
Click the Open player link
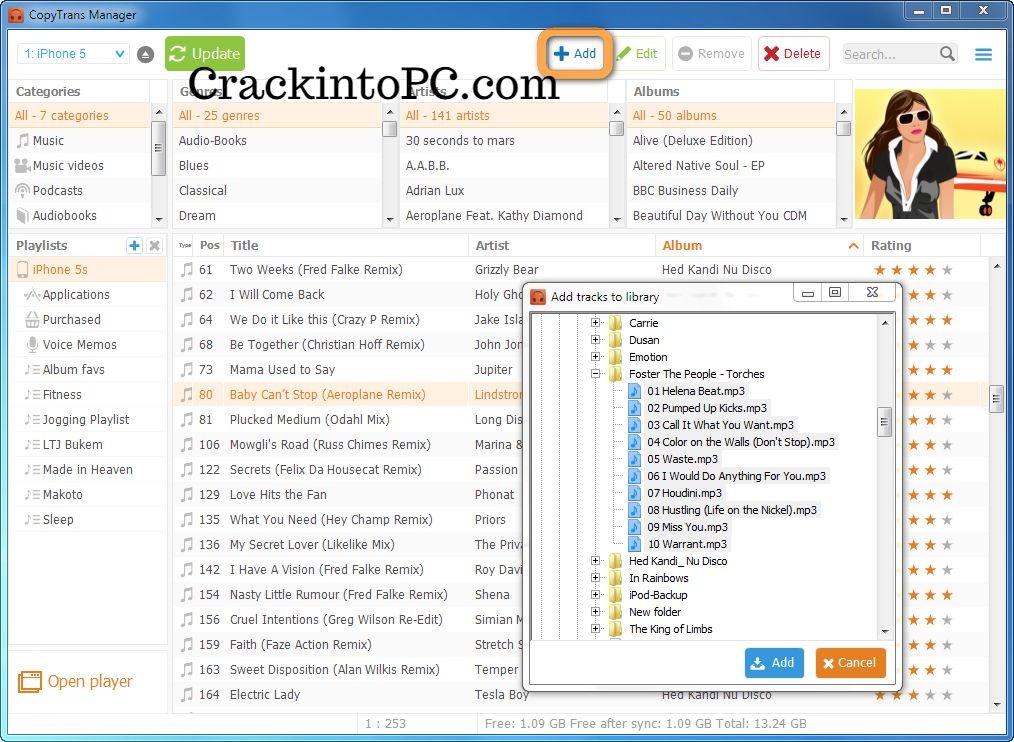75,681
